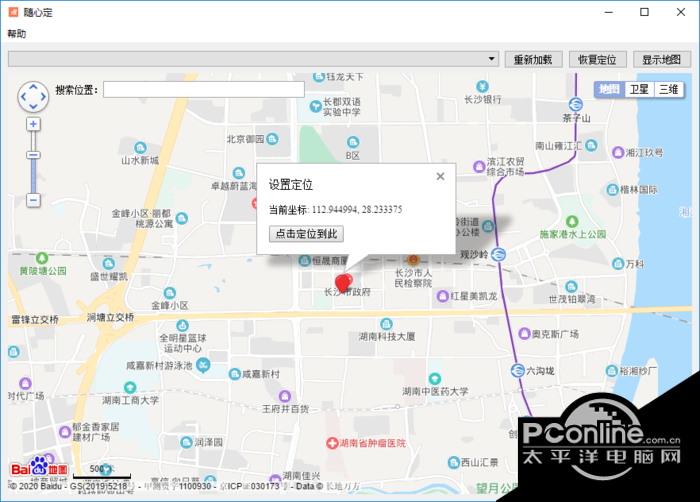Switch map to 三维 view
This screenshot has height=502, width=700.
(x=668, y=89)
